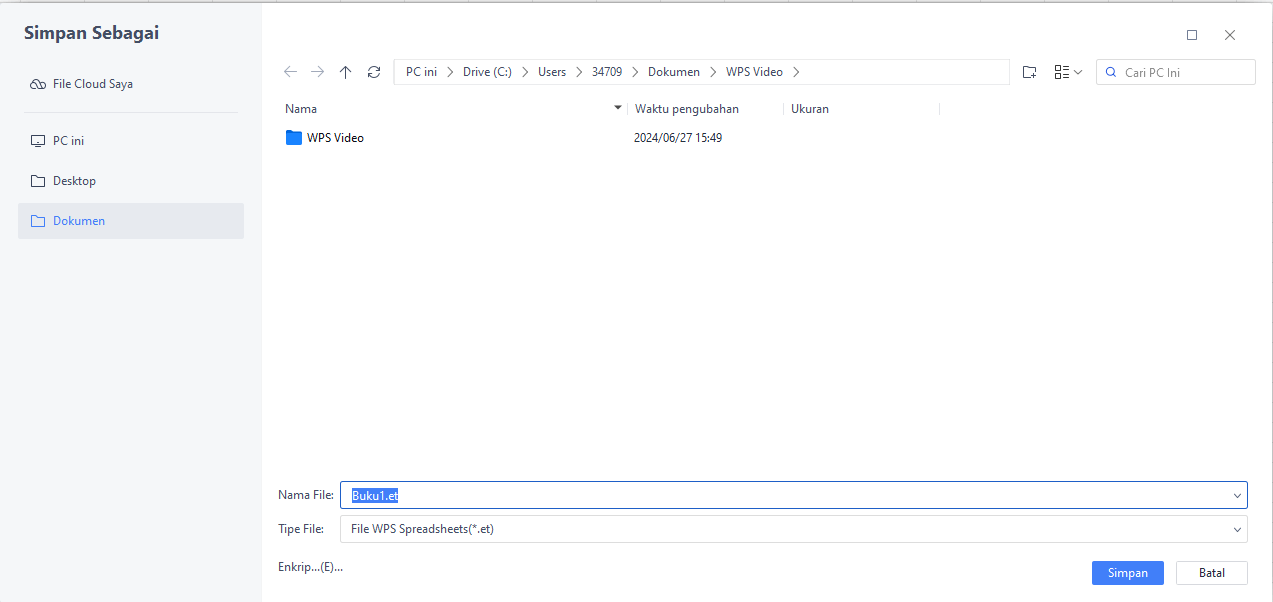
Task: Expand chevron after PC ini breadcrumb
Action: click(x=450, y=72)
